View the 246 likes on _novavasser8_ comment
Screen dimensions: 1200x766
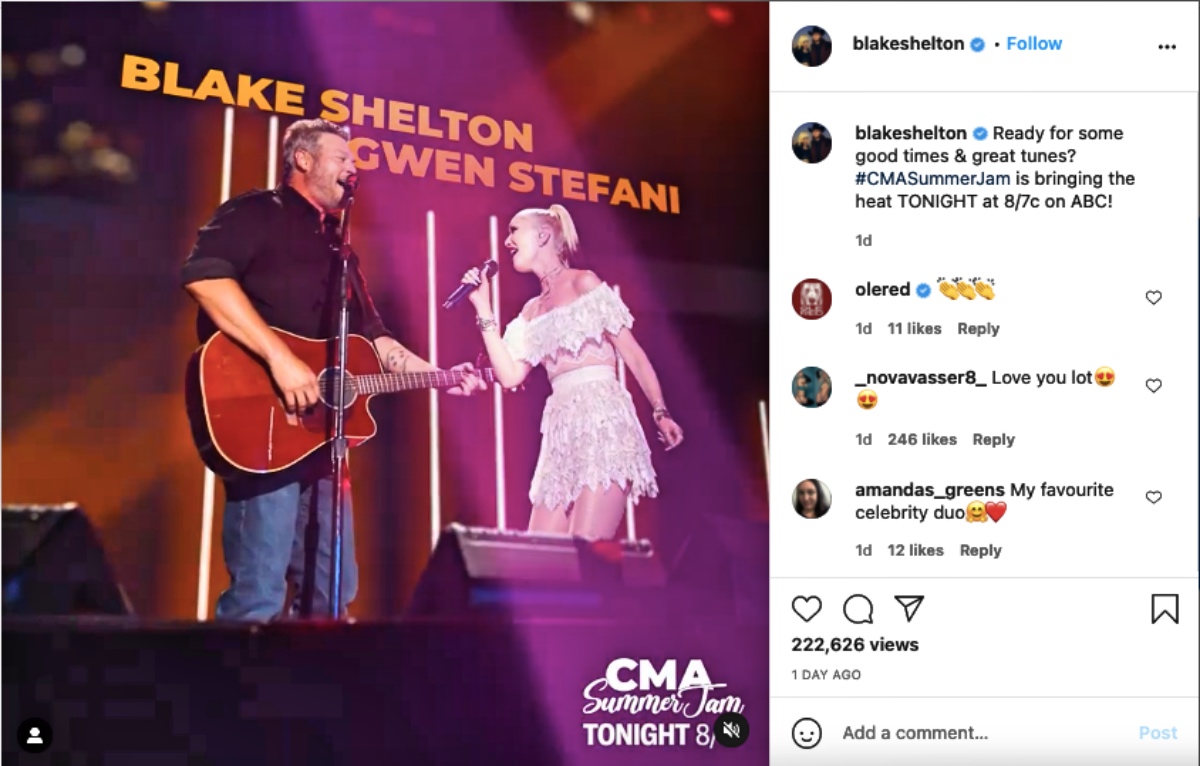(x=922, y=440)
